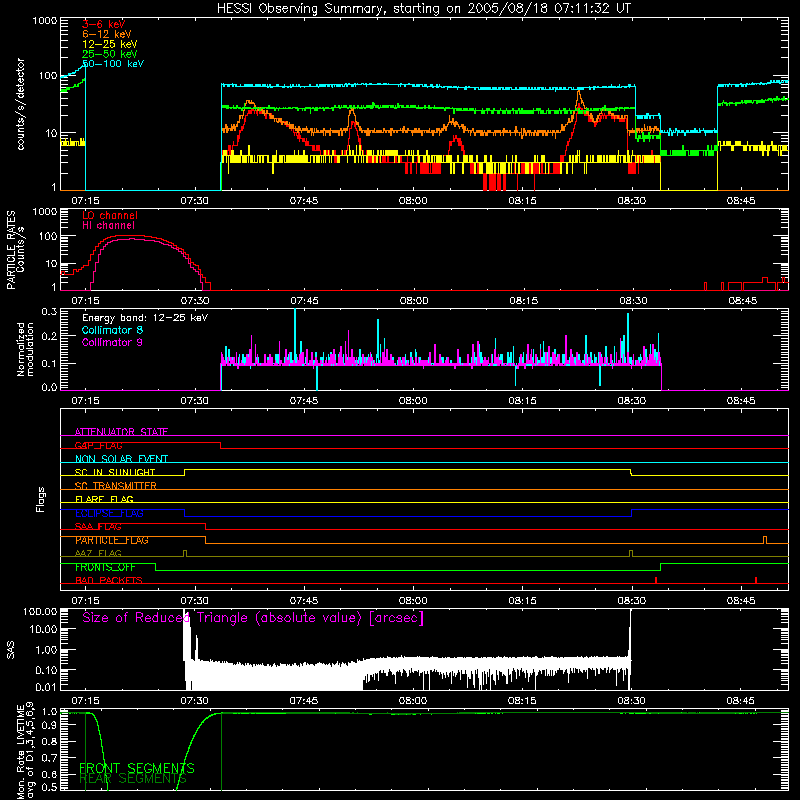Image resolution: width=800 pixels, height=800 pixels.
Task: Click the 'Flags' vertical axis label
Action: coord(41,499)
